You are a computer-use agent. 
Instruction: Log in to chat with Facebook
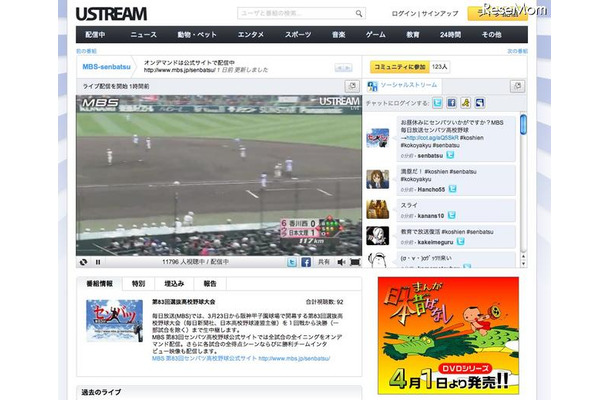coord(451,103)
